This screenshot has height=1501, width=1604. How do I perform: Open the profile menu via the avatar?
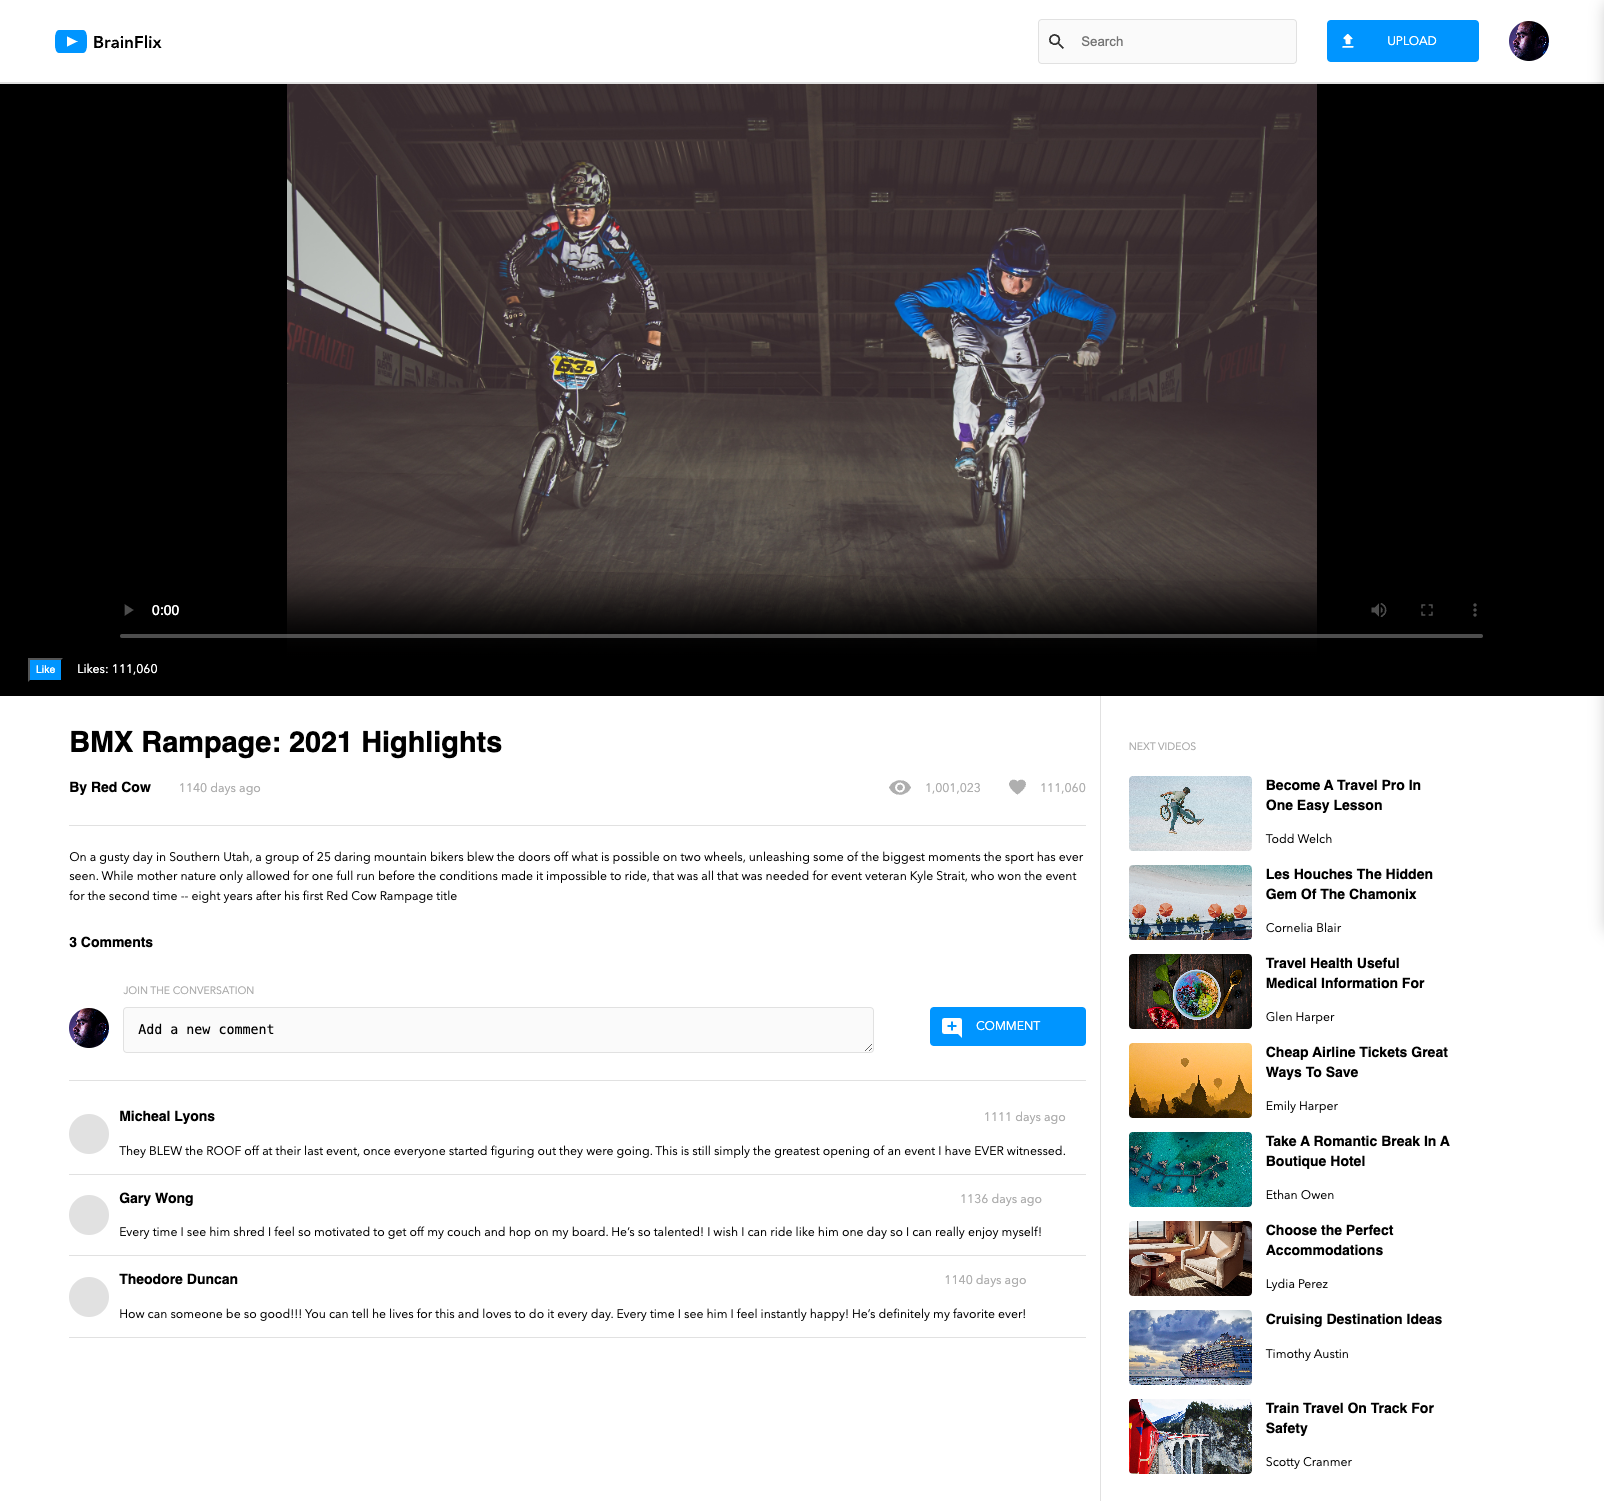pos(1528,41)
